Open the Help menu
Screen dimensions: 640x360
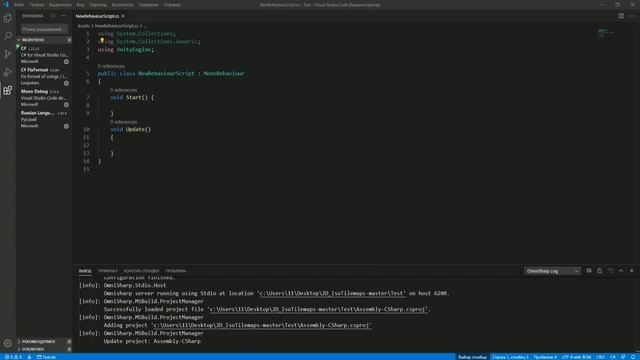(172, 5)
